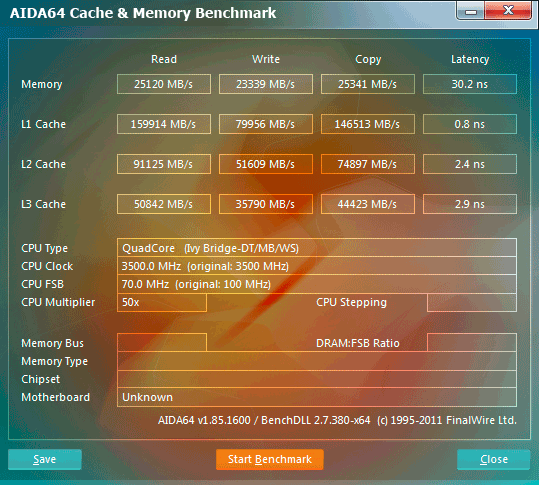Select the Memory Copy value 25341 MB/s
The height and width of the screenshot is (485, 539).
(x=367, y=84)
